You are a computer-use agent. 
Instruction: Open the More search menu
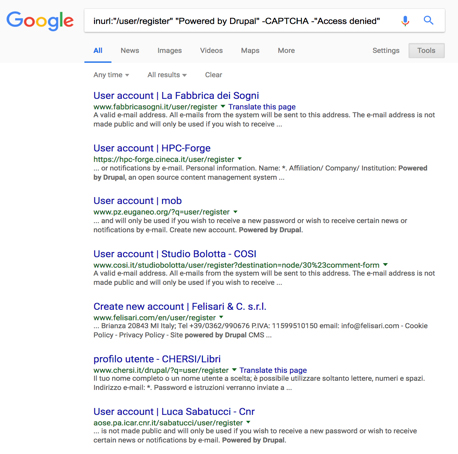[286, 51]
